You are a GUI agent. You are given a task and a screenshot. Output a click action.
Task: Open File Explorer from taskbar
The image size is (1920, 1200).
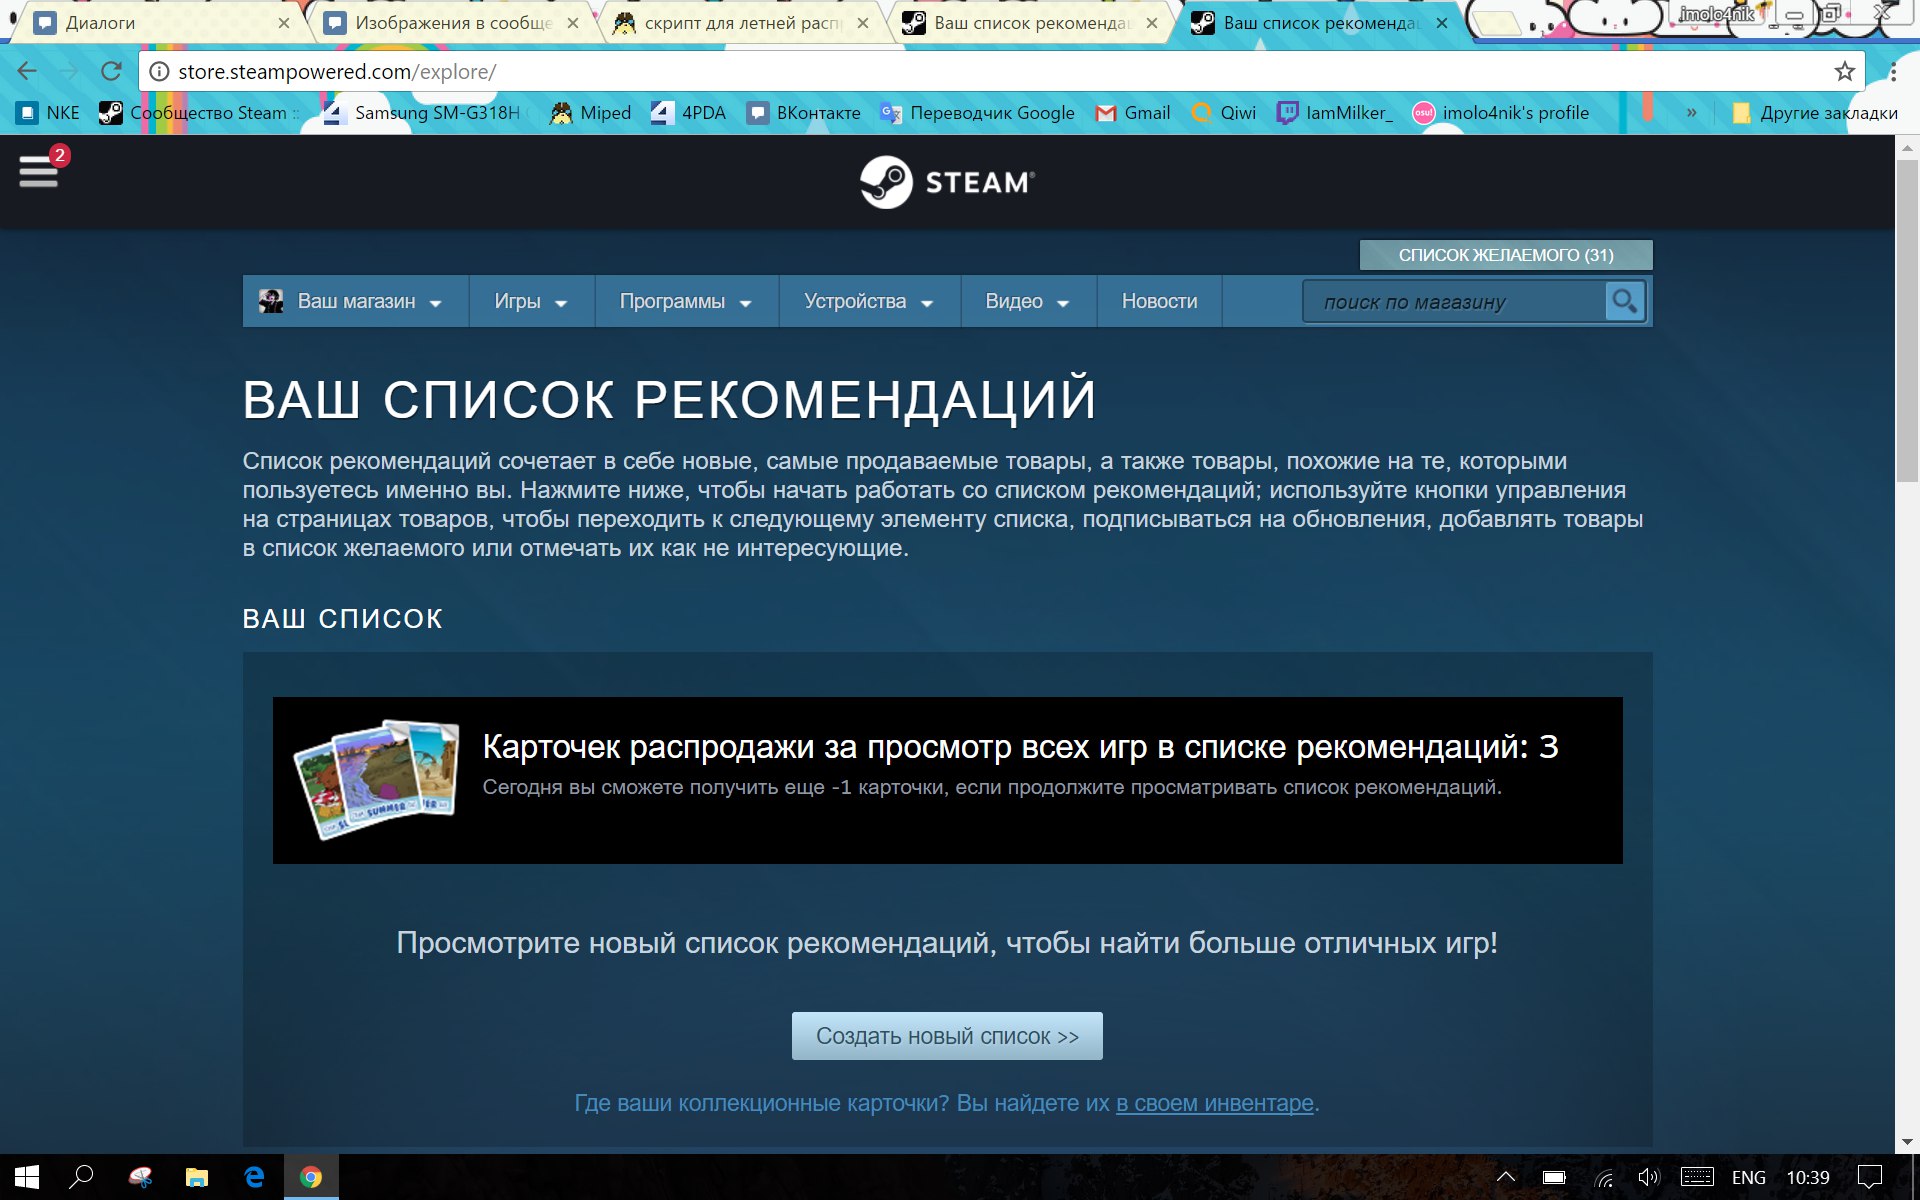pos(197,1177)
